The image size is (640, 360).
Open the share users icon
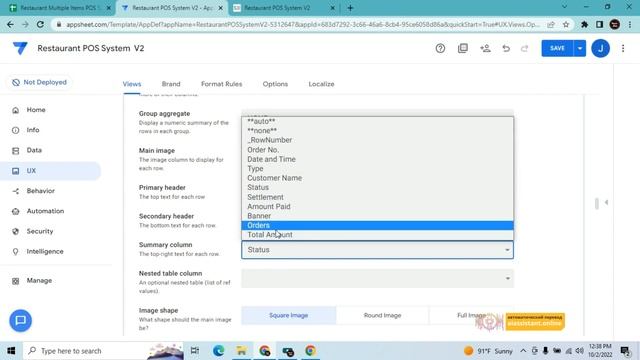click(x=485, y=49)
